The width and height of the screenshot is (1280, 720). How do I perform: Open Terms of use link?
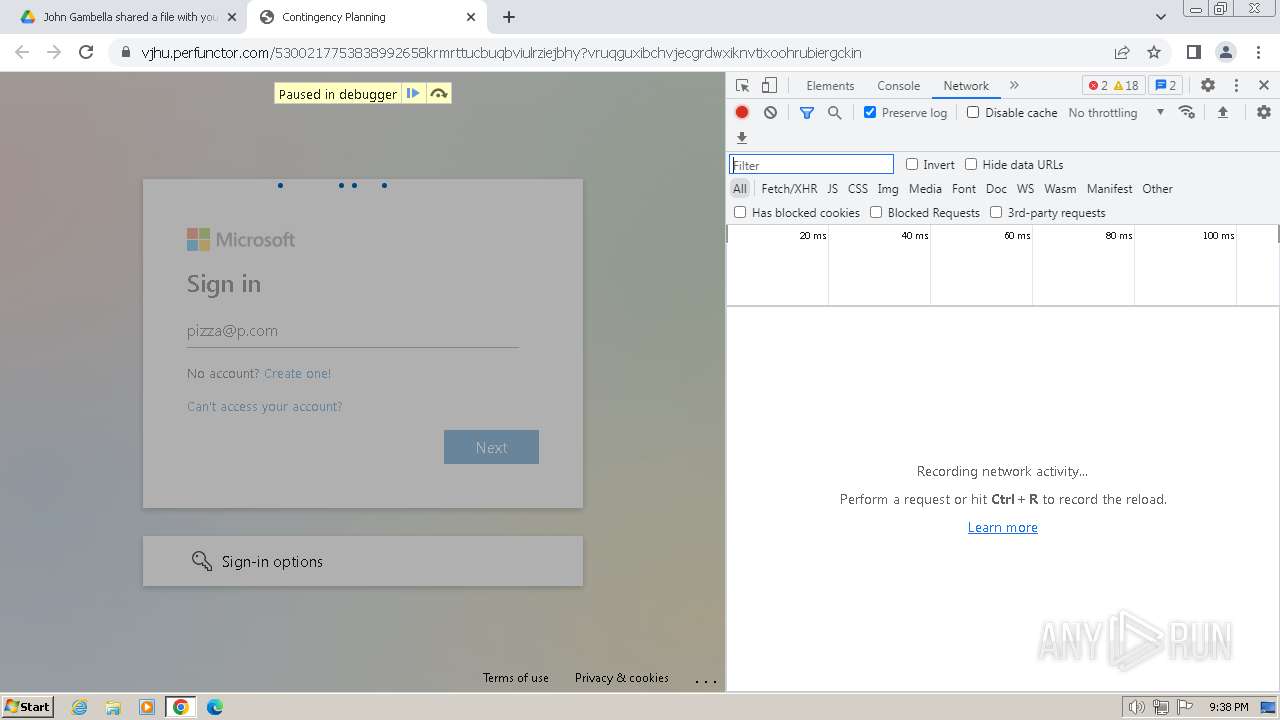(x=515, y=678)
